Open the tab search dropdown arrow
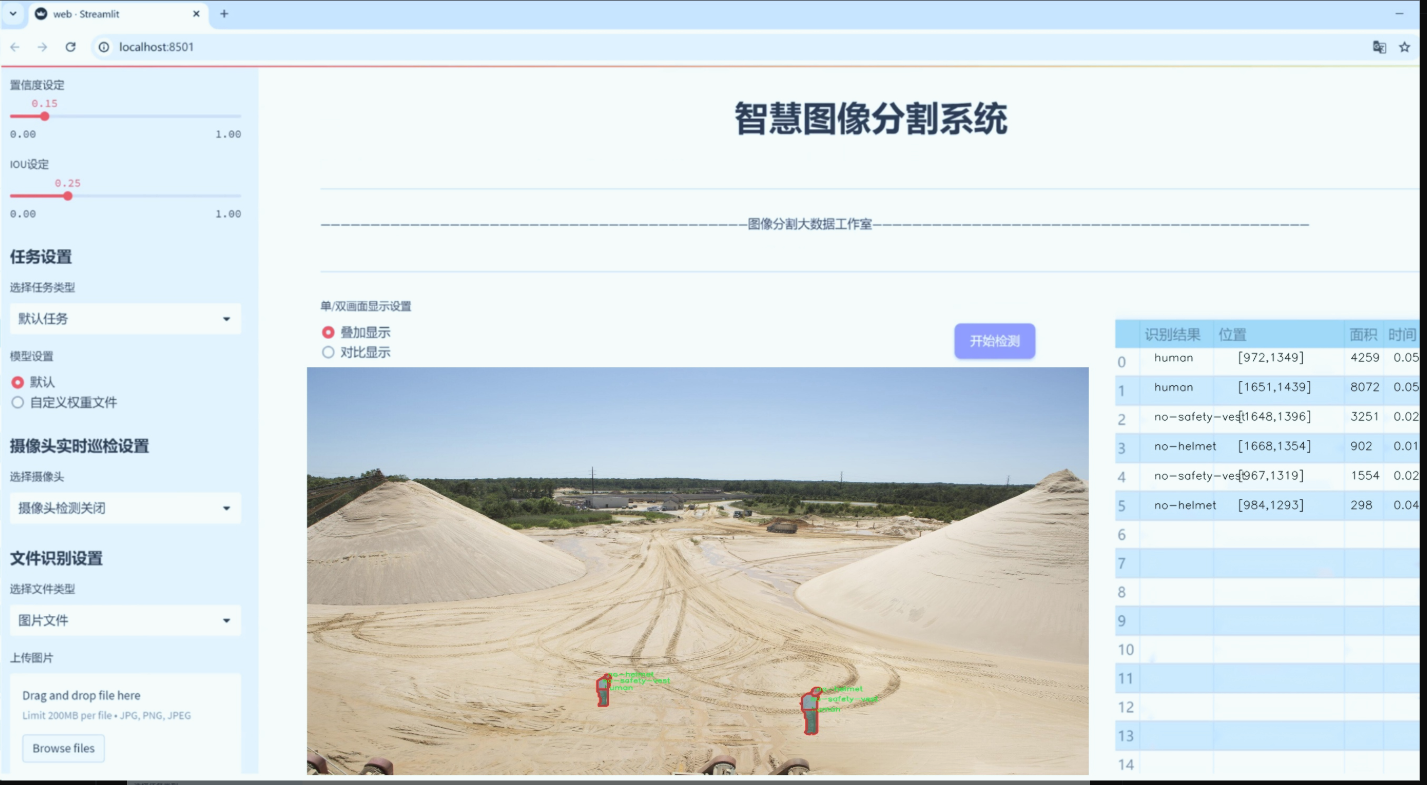The width and height of the screenshot is (1427, 785). [13, 14]
